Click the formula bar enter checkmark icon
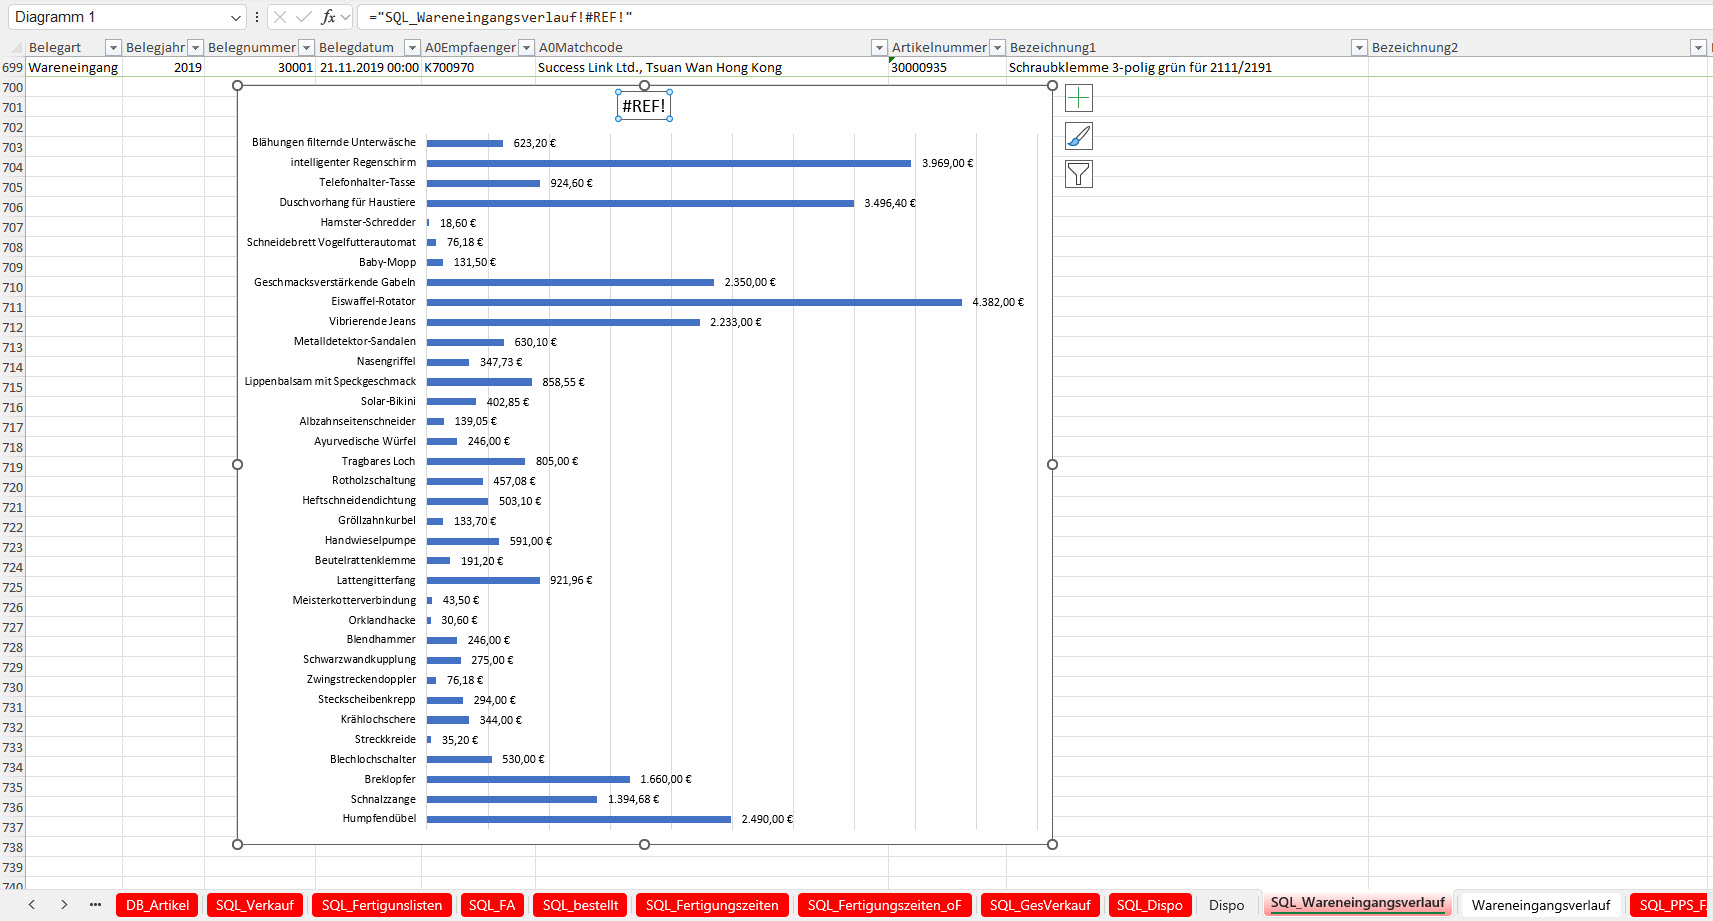1713x921 pixels. (x=304, y=17)
